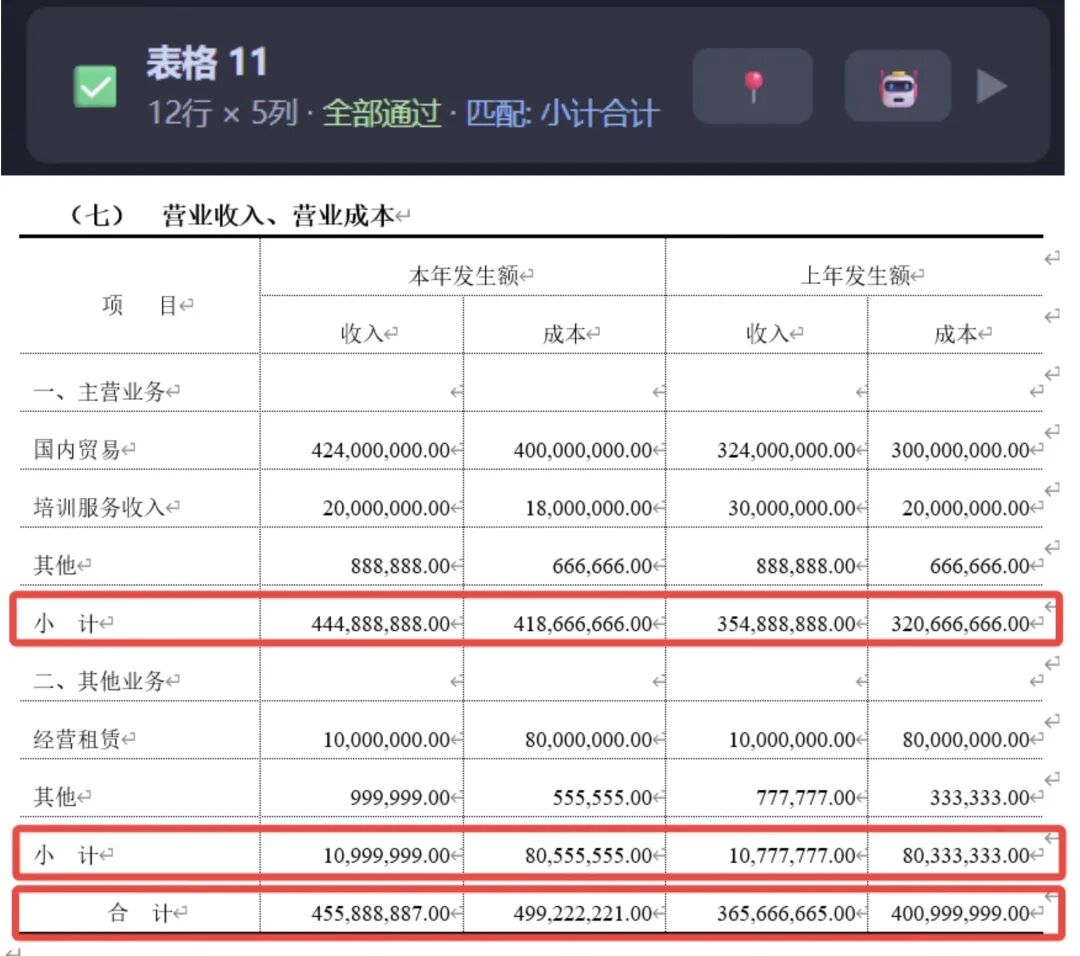Select cell 455,888,887.00
The width and height of the screenshot is (1080, 956).
click(381, 914)
